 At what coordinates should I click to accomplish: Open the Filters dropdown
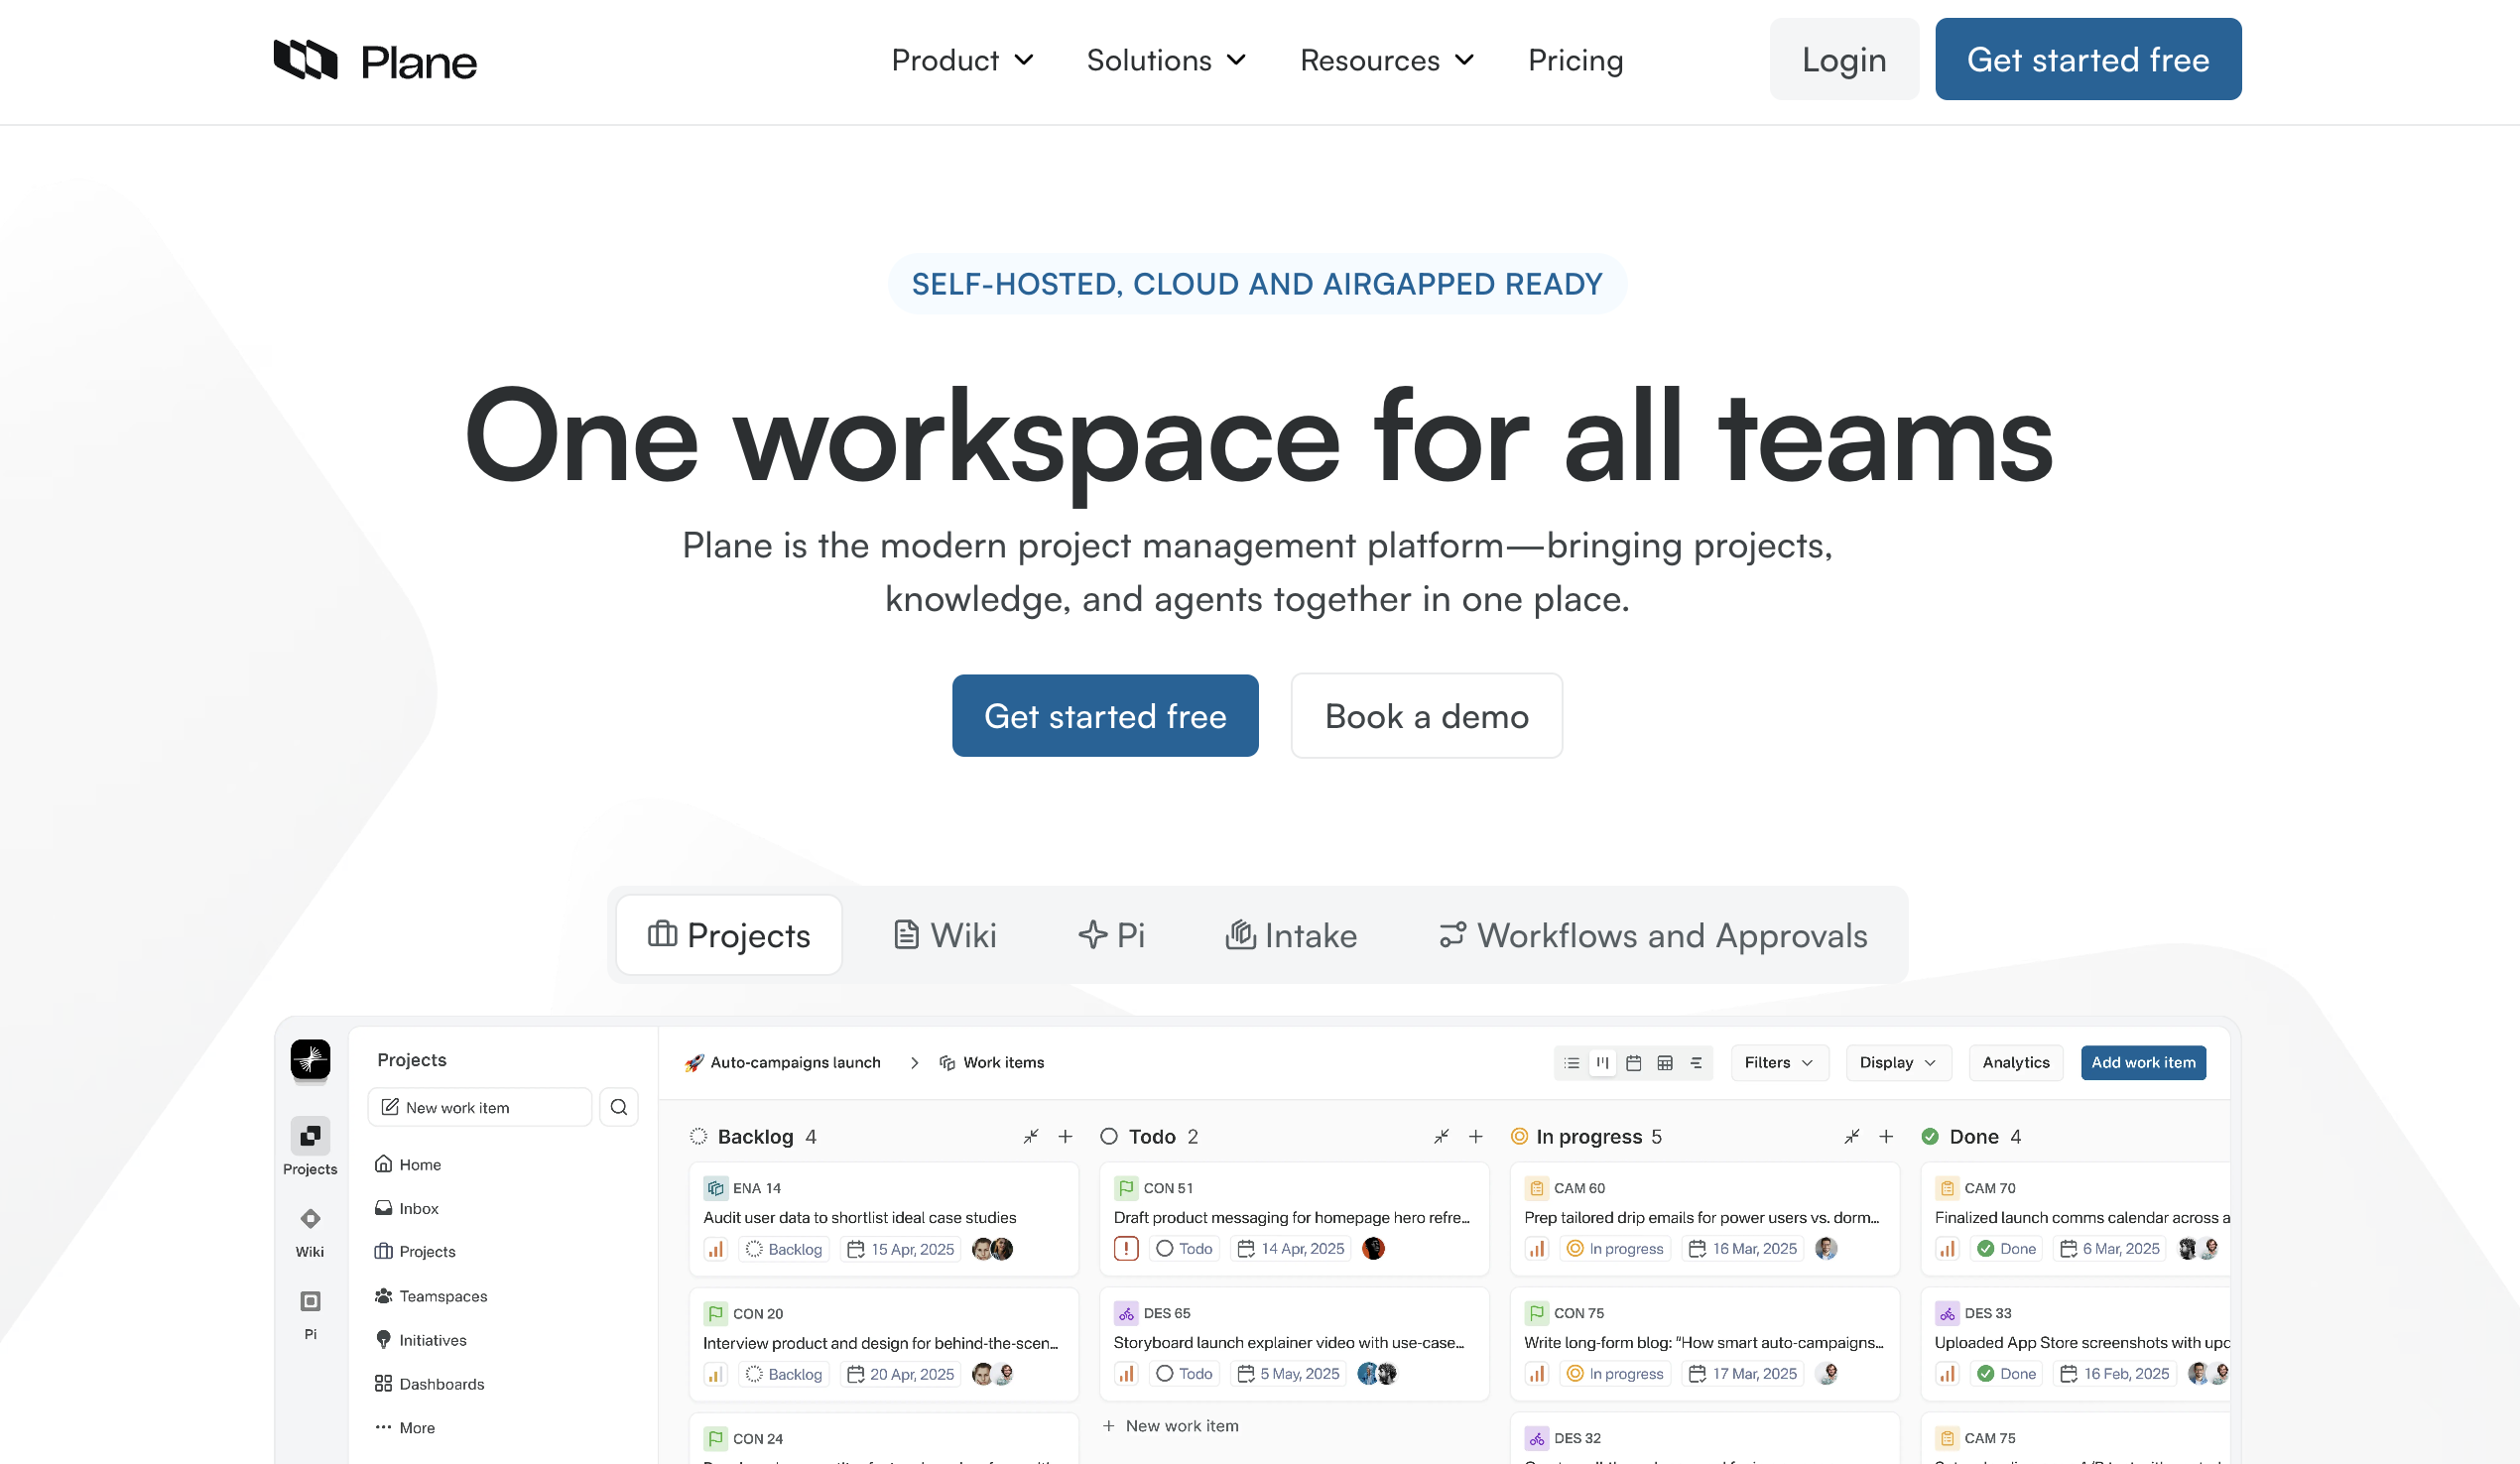click(1779, 1062)
